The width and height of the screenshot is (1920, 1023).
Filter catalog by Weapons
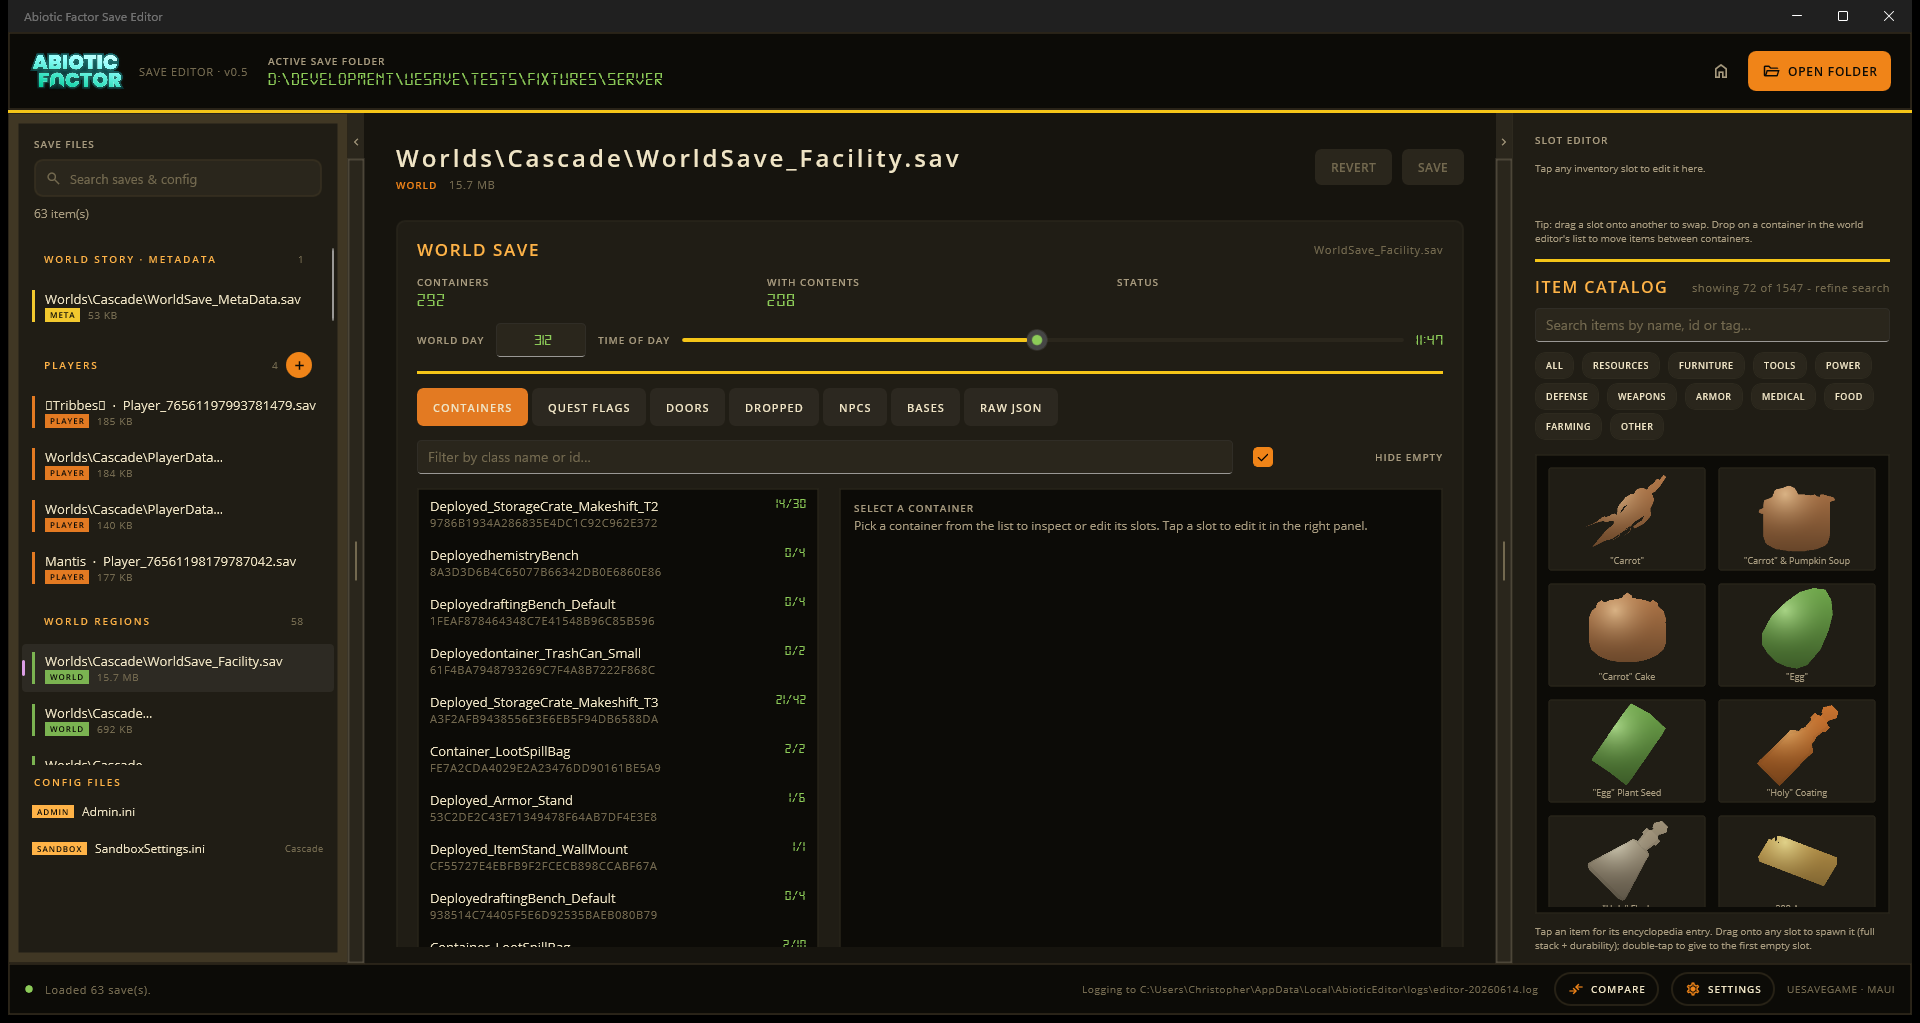[x=1641, y=397]
